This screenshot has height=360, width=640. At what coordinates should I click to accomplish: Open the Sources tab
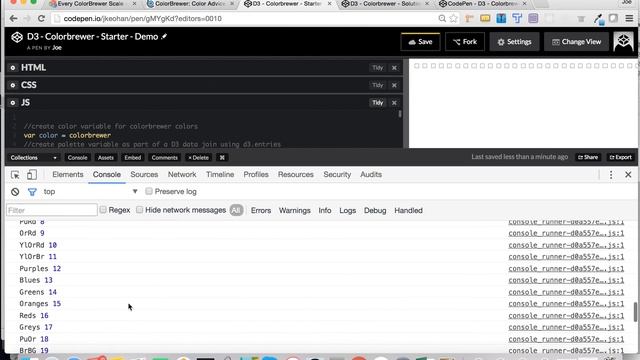tap(144, 174)
